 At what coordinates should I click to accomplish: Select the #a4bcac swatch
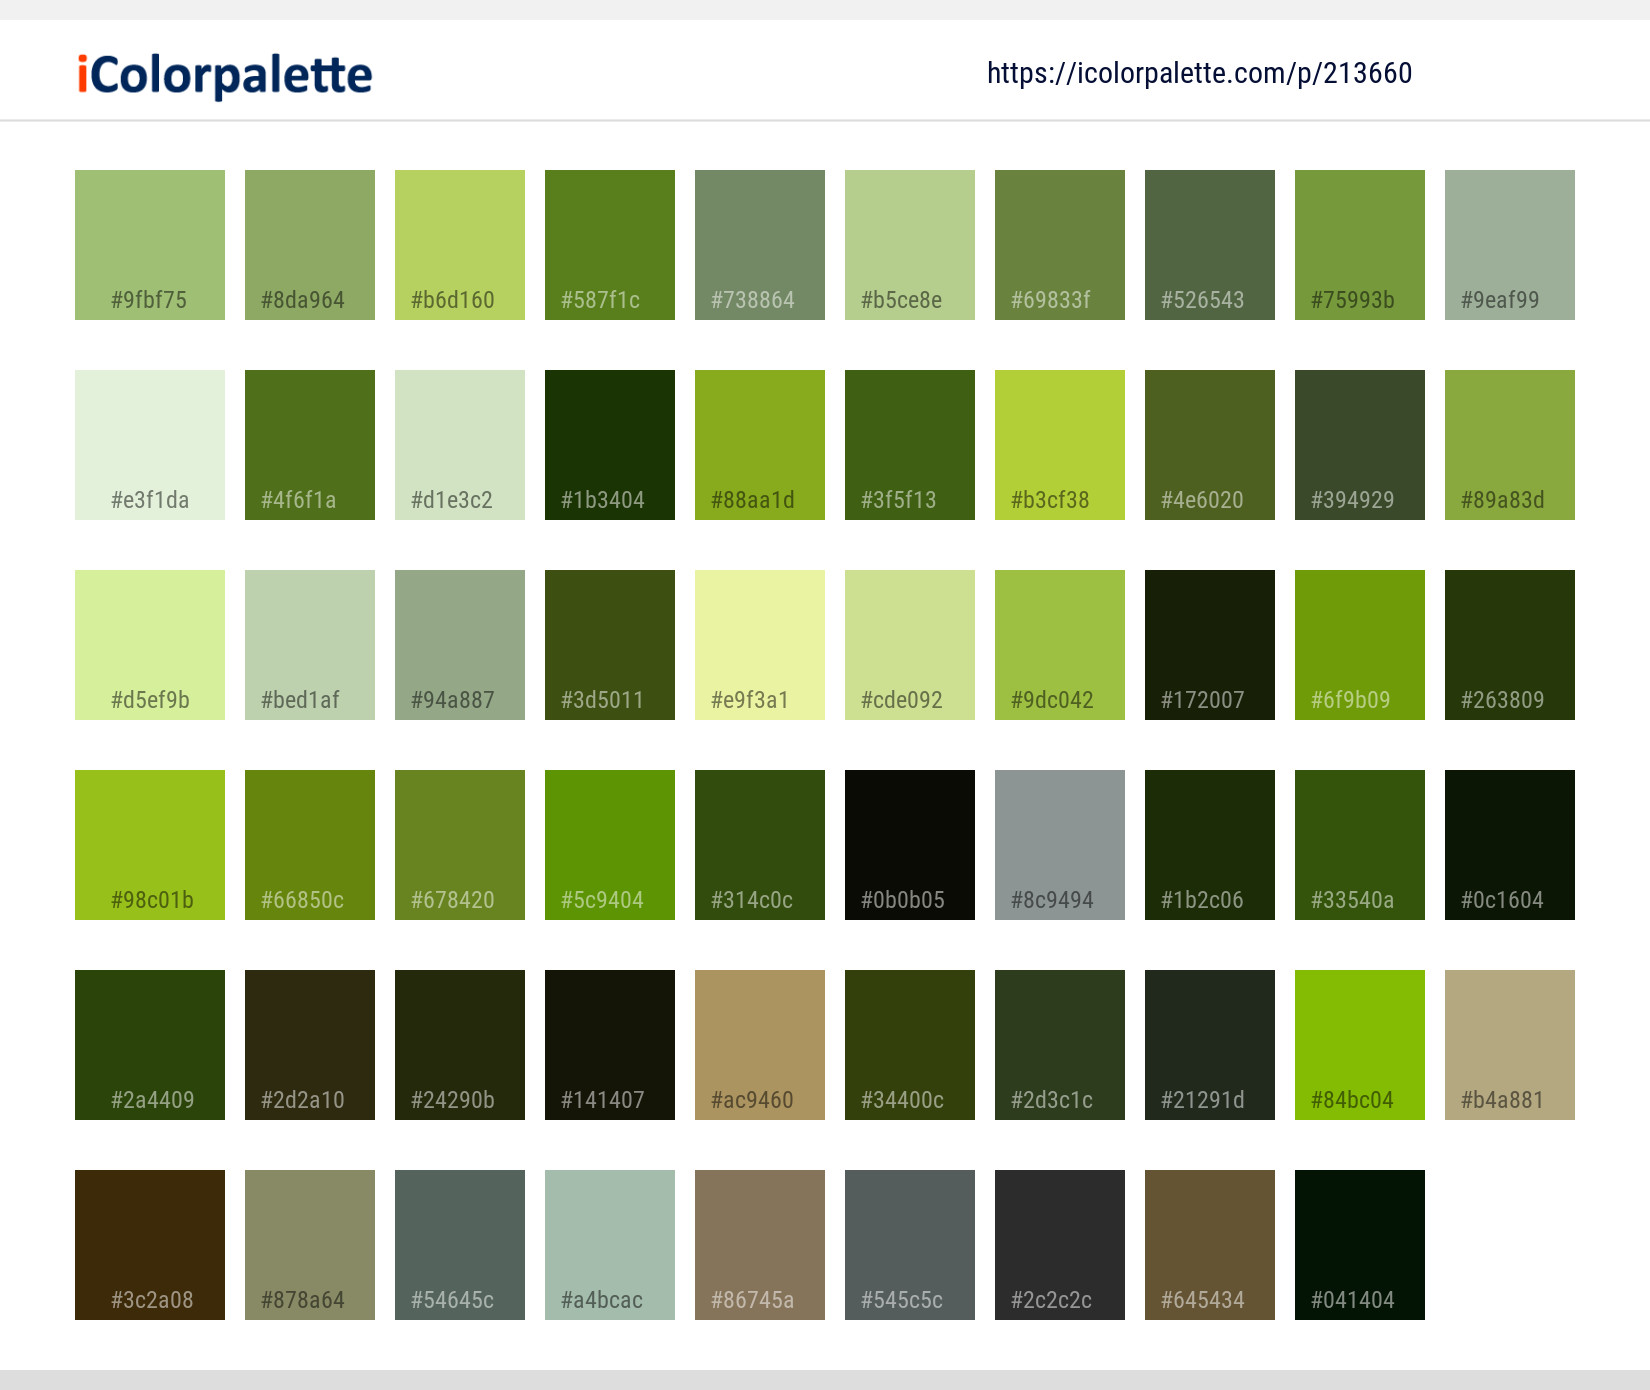(610, 1245)
